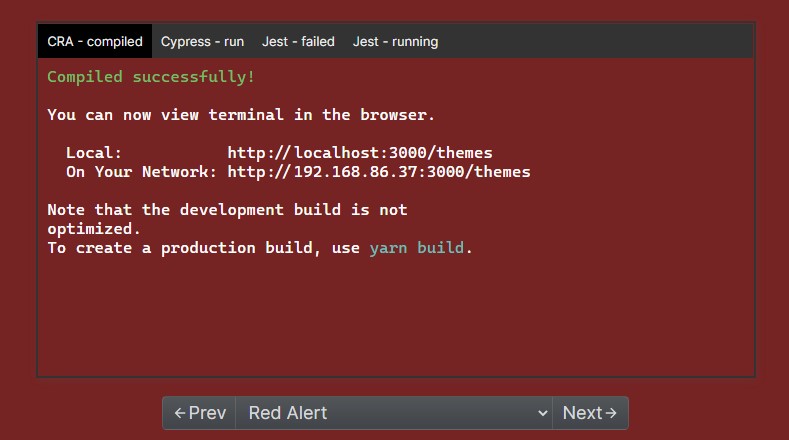
Task: Advance to next theme with Next button
Action: tap(590, 413)
